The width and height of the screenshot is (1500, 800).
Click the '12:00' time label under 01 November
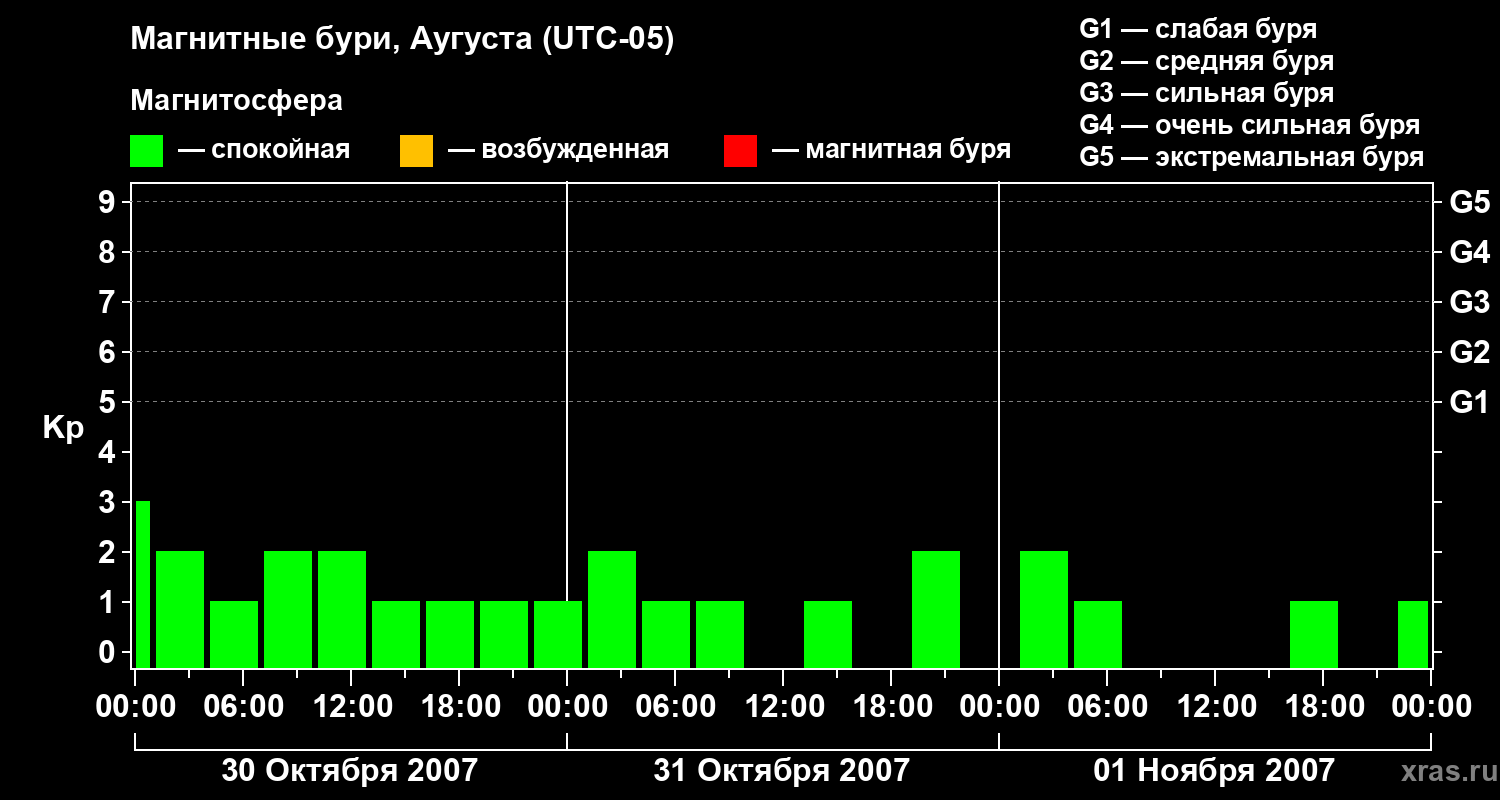tap(1215, 707)
